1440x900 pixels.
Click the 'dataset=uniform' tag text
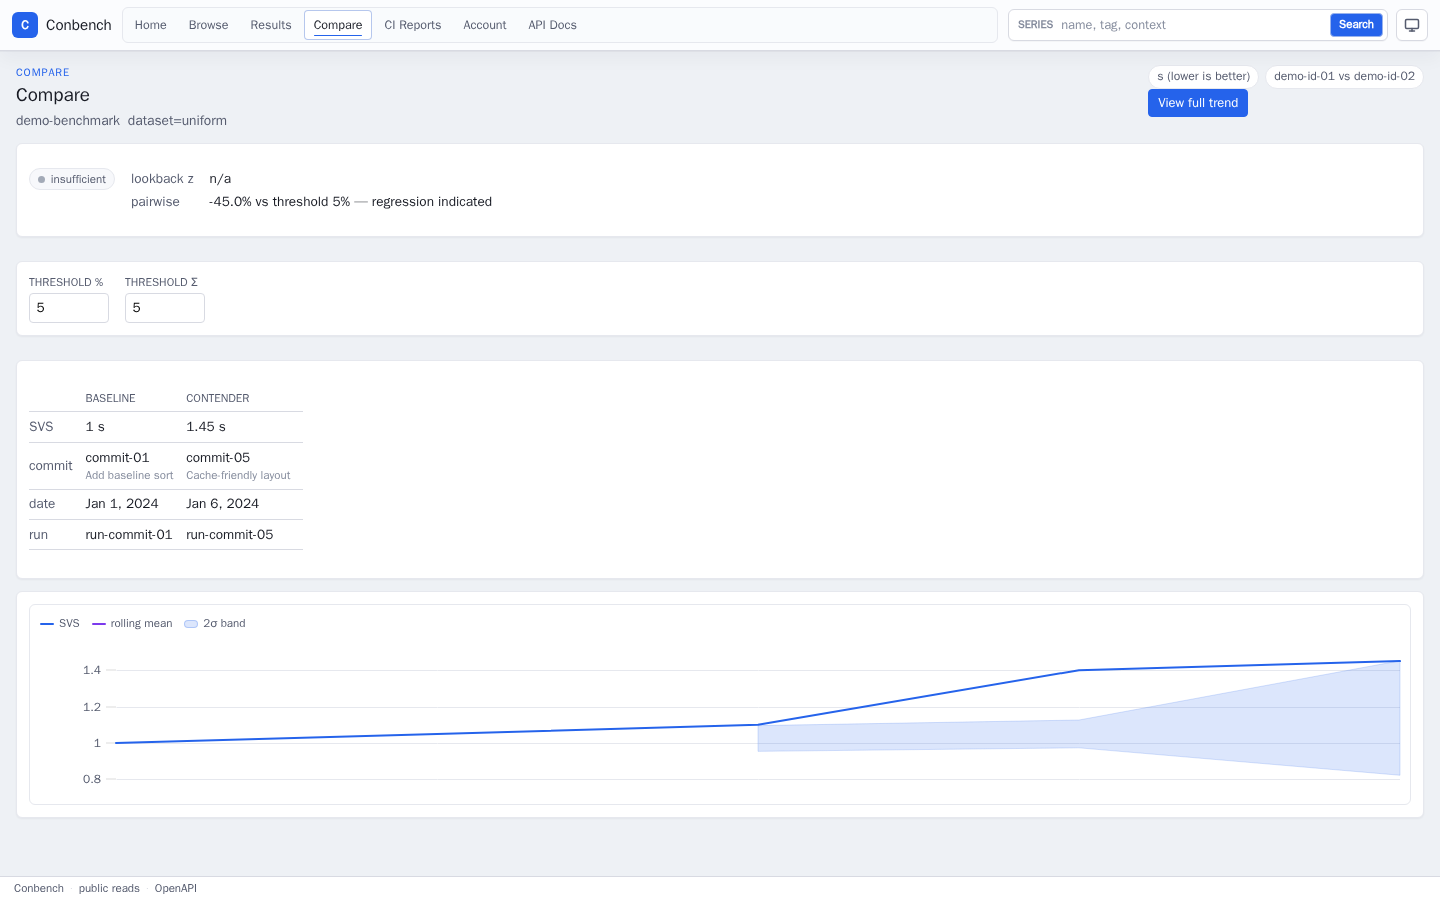(177, 121)
